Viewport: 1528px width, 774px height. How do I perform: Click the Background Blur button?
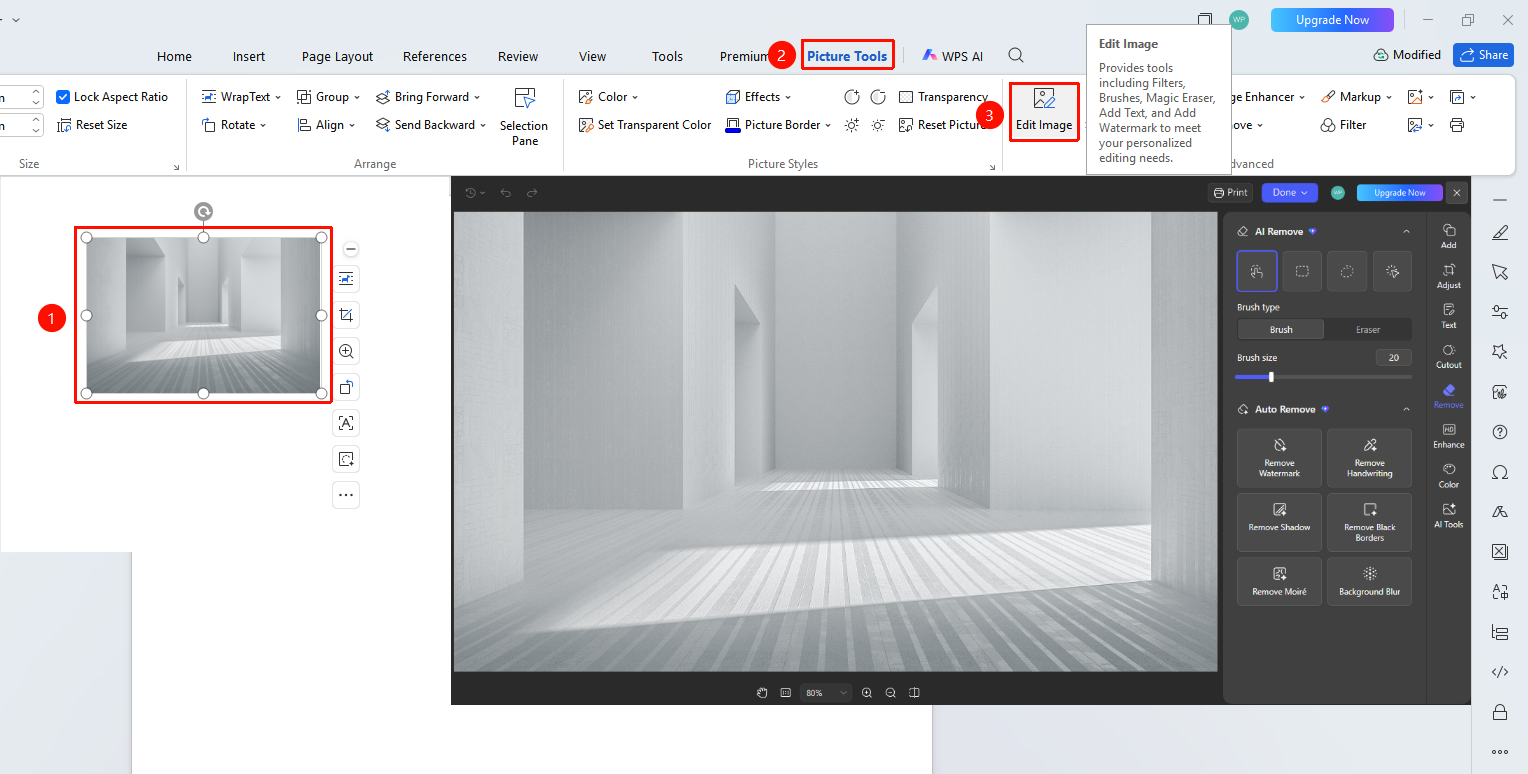coord(1369,582)
